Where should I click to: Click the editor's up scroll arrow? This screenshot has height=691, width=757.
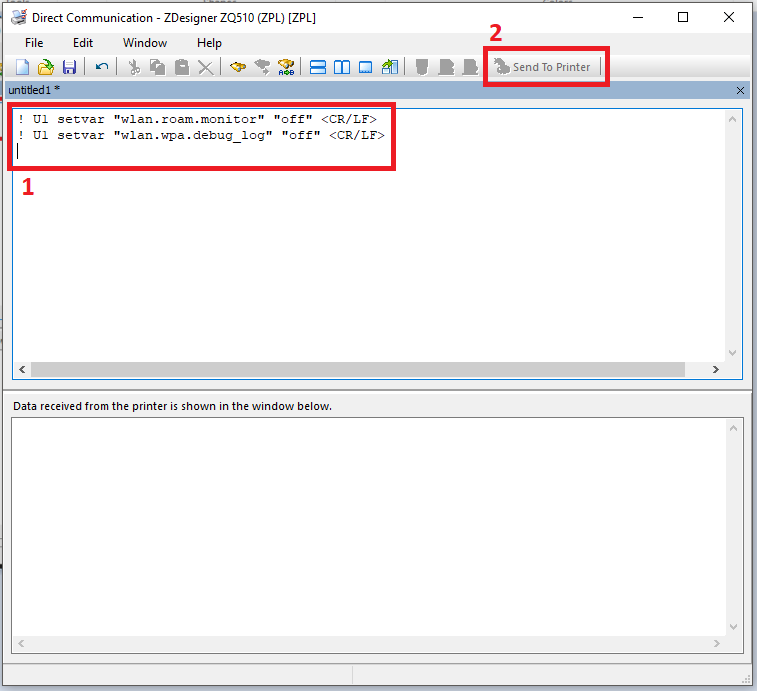point(732,119)
